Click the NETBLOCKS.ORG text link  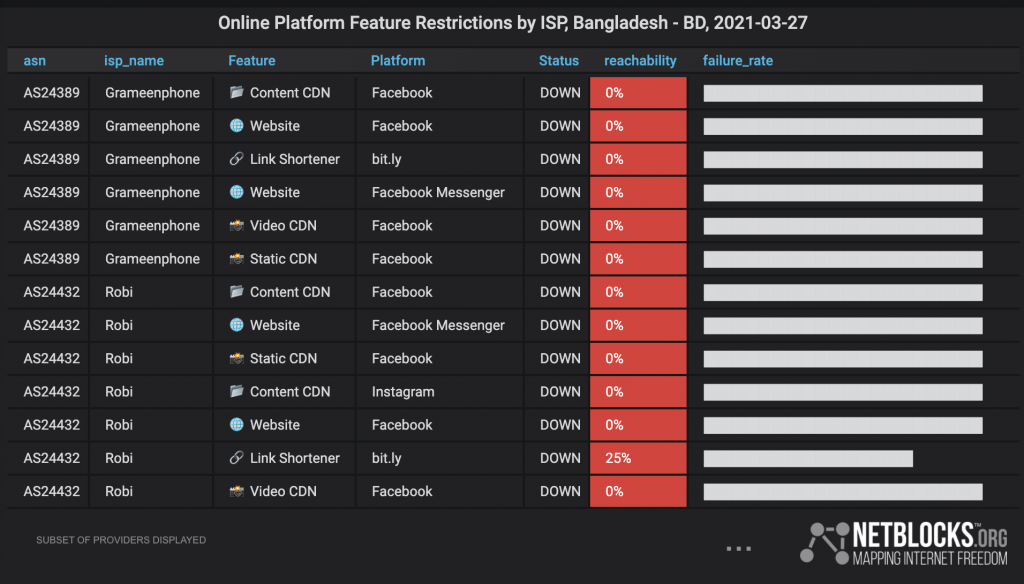pos(929,535)
